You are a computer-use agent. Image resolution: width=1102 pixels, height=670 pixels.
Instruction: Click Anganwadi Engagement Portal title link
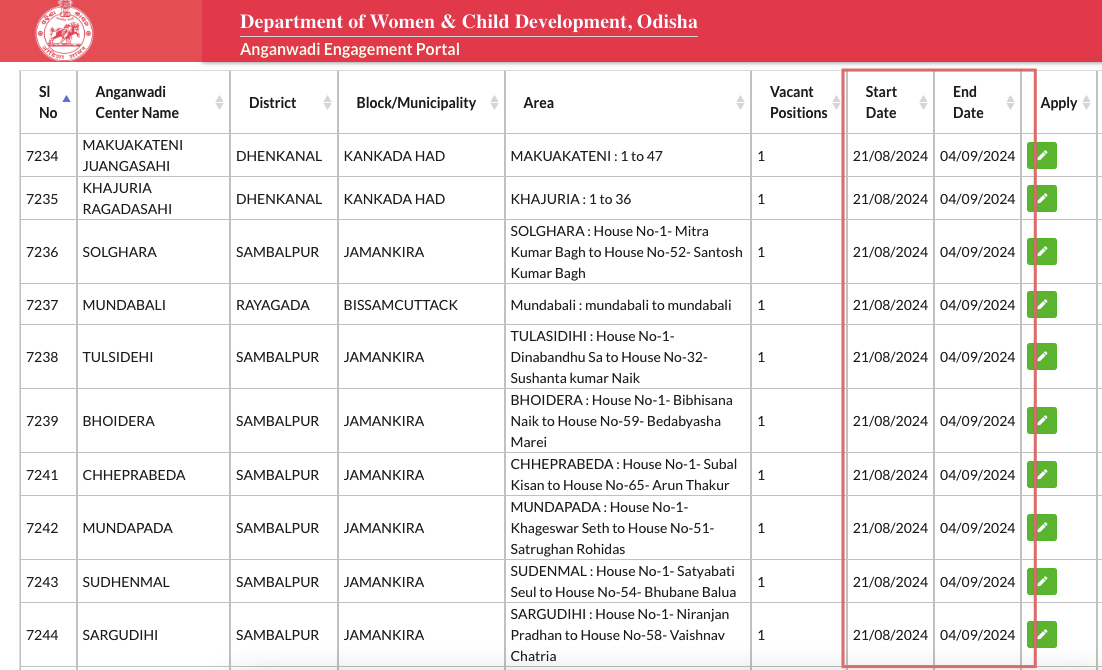(350, 49)
